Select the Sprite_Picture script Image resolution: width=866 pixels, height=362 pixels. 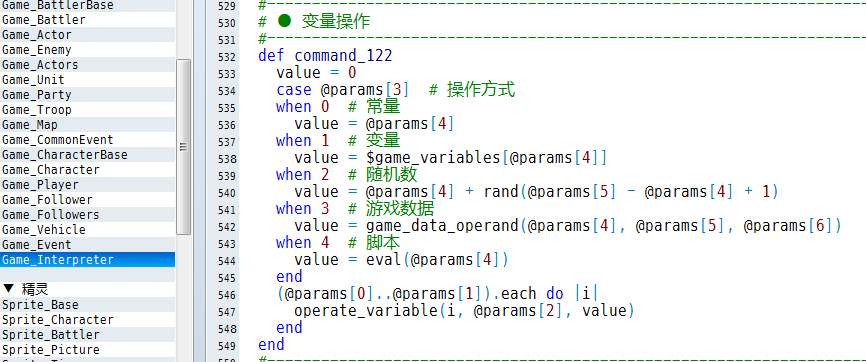[x=87, y=349]
